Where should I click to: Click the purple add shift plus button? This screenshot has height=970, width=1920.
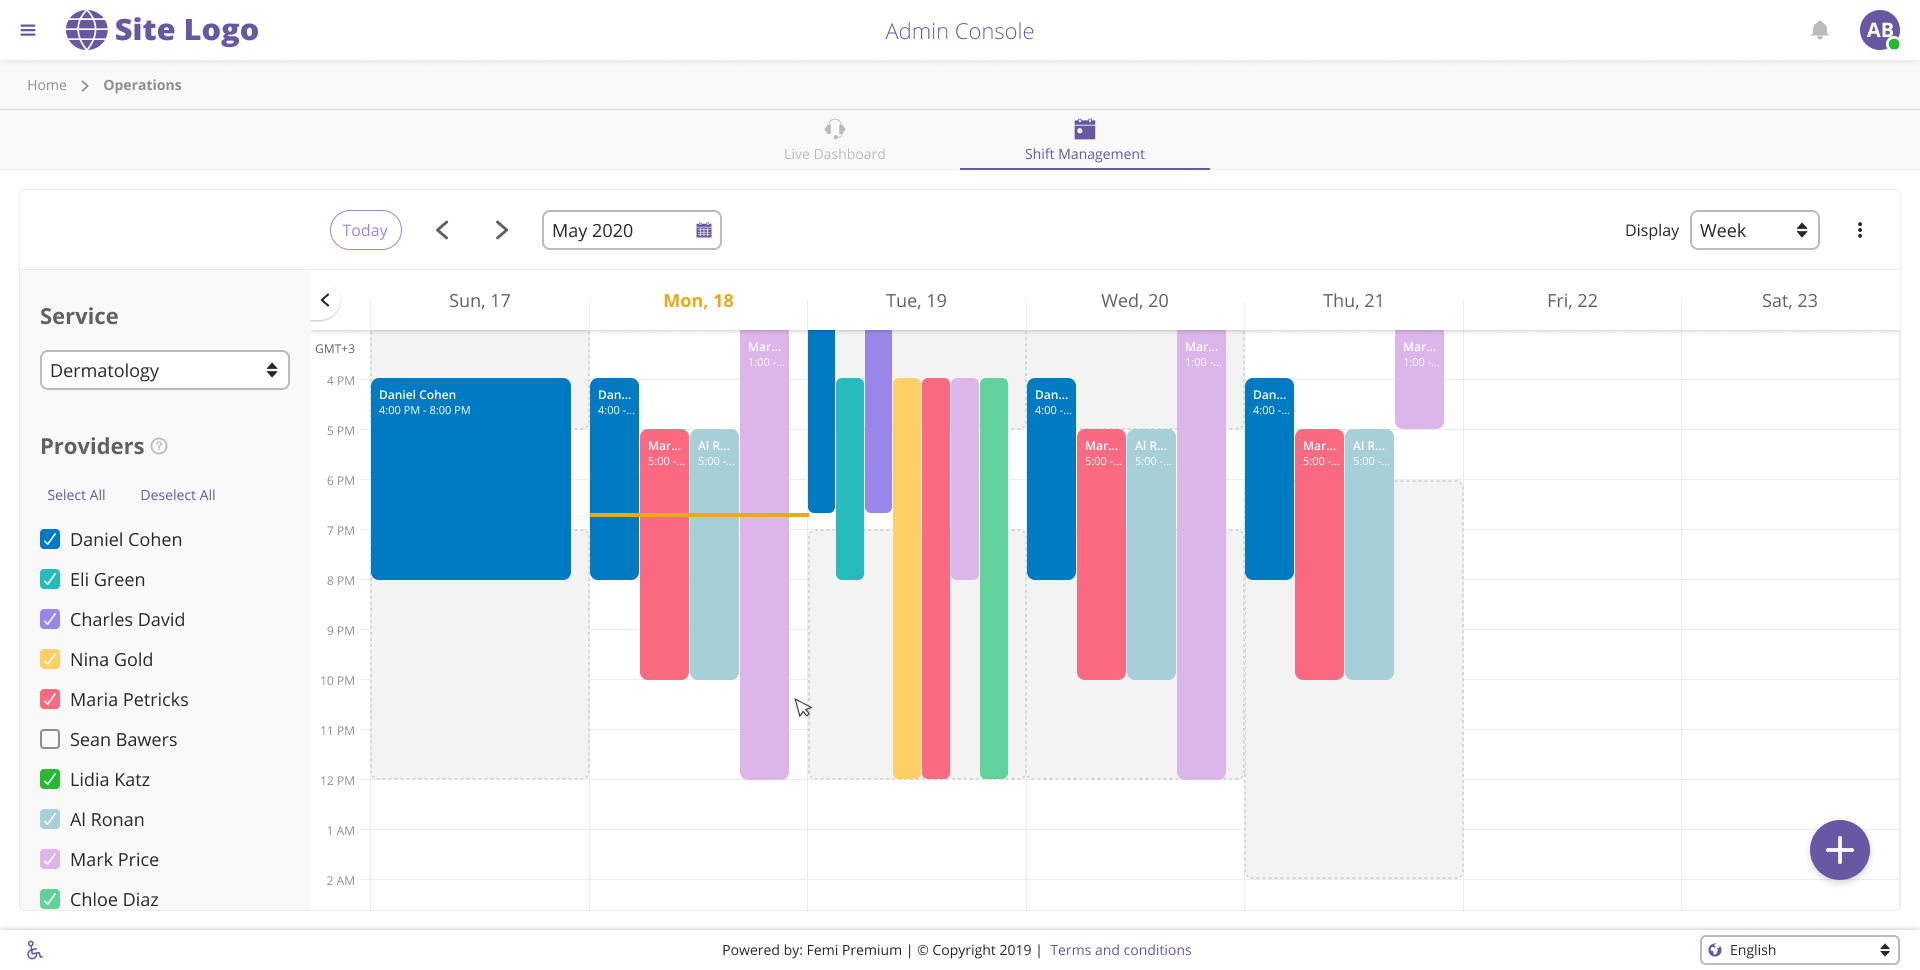1839,850
